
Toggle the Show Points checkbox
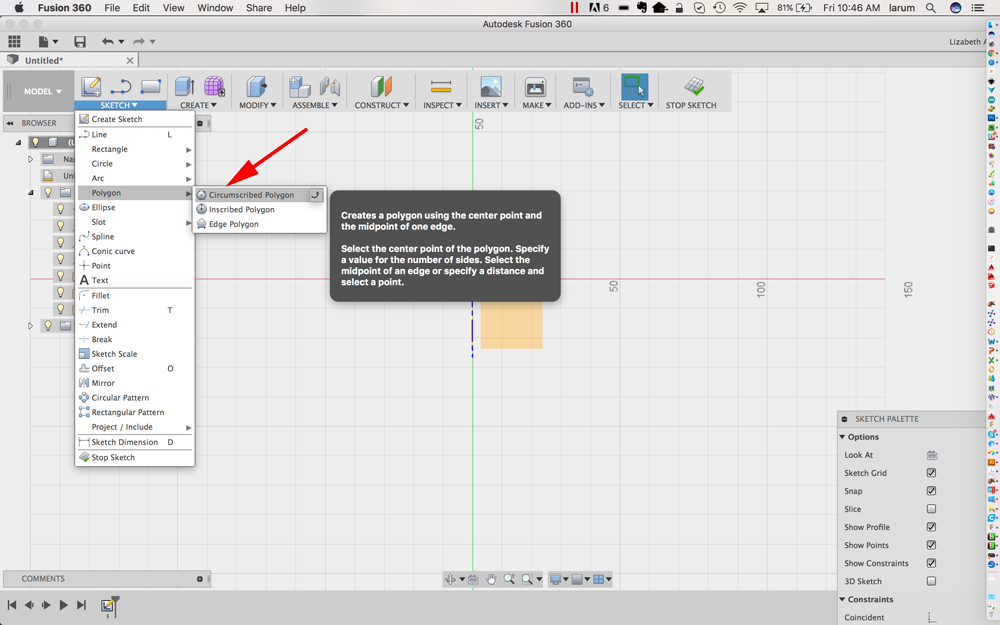pyautogui.click(x=931, y=545)
